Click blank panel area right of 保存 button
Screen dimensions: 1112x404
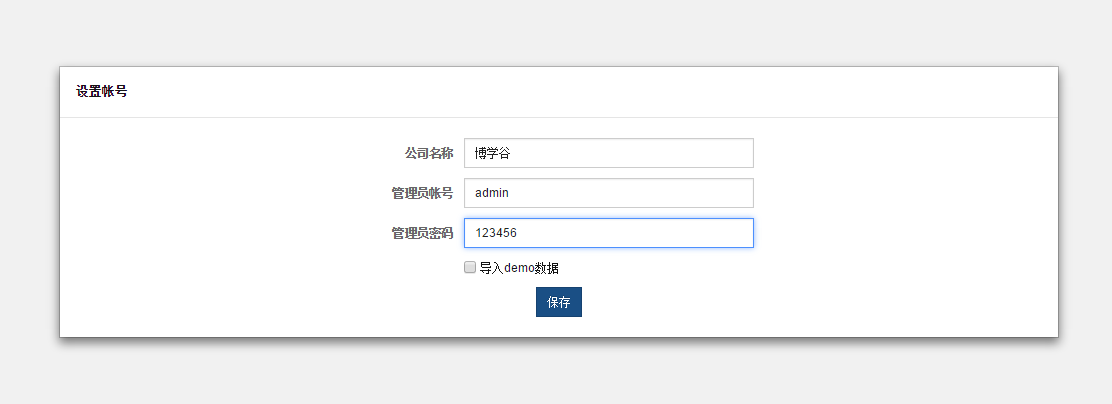[800, 302]
